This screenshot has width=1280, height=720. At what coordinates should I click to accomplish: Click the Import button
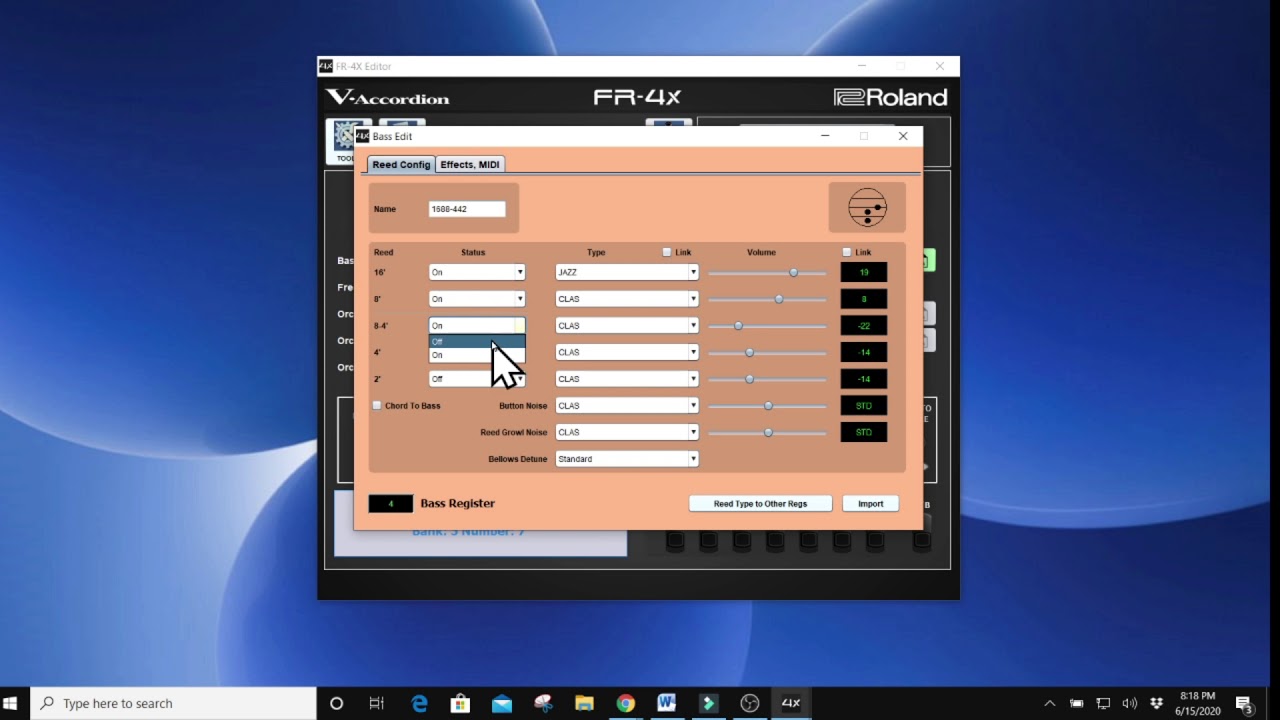[x=870, y=503]
